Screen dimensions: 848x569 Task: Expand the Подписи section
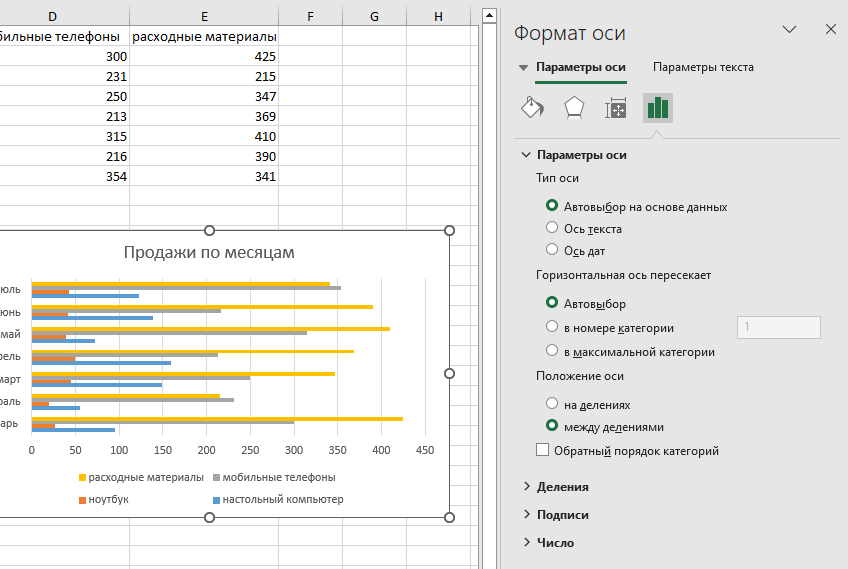pyautogui.click(x=527, y=515)
